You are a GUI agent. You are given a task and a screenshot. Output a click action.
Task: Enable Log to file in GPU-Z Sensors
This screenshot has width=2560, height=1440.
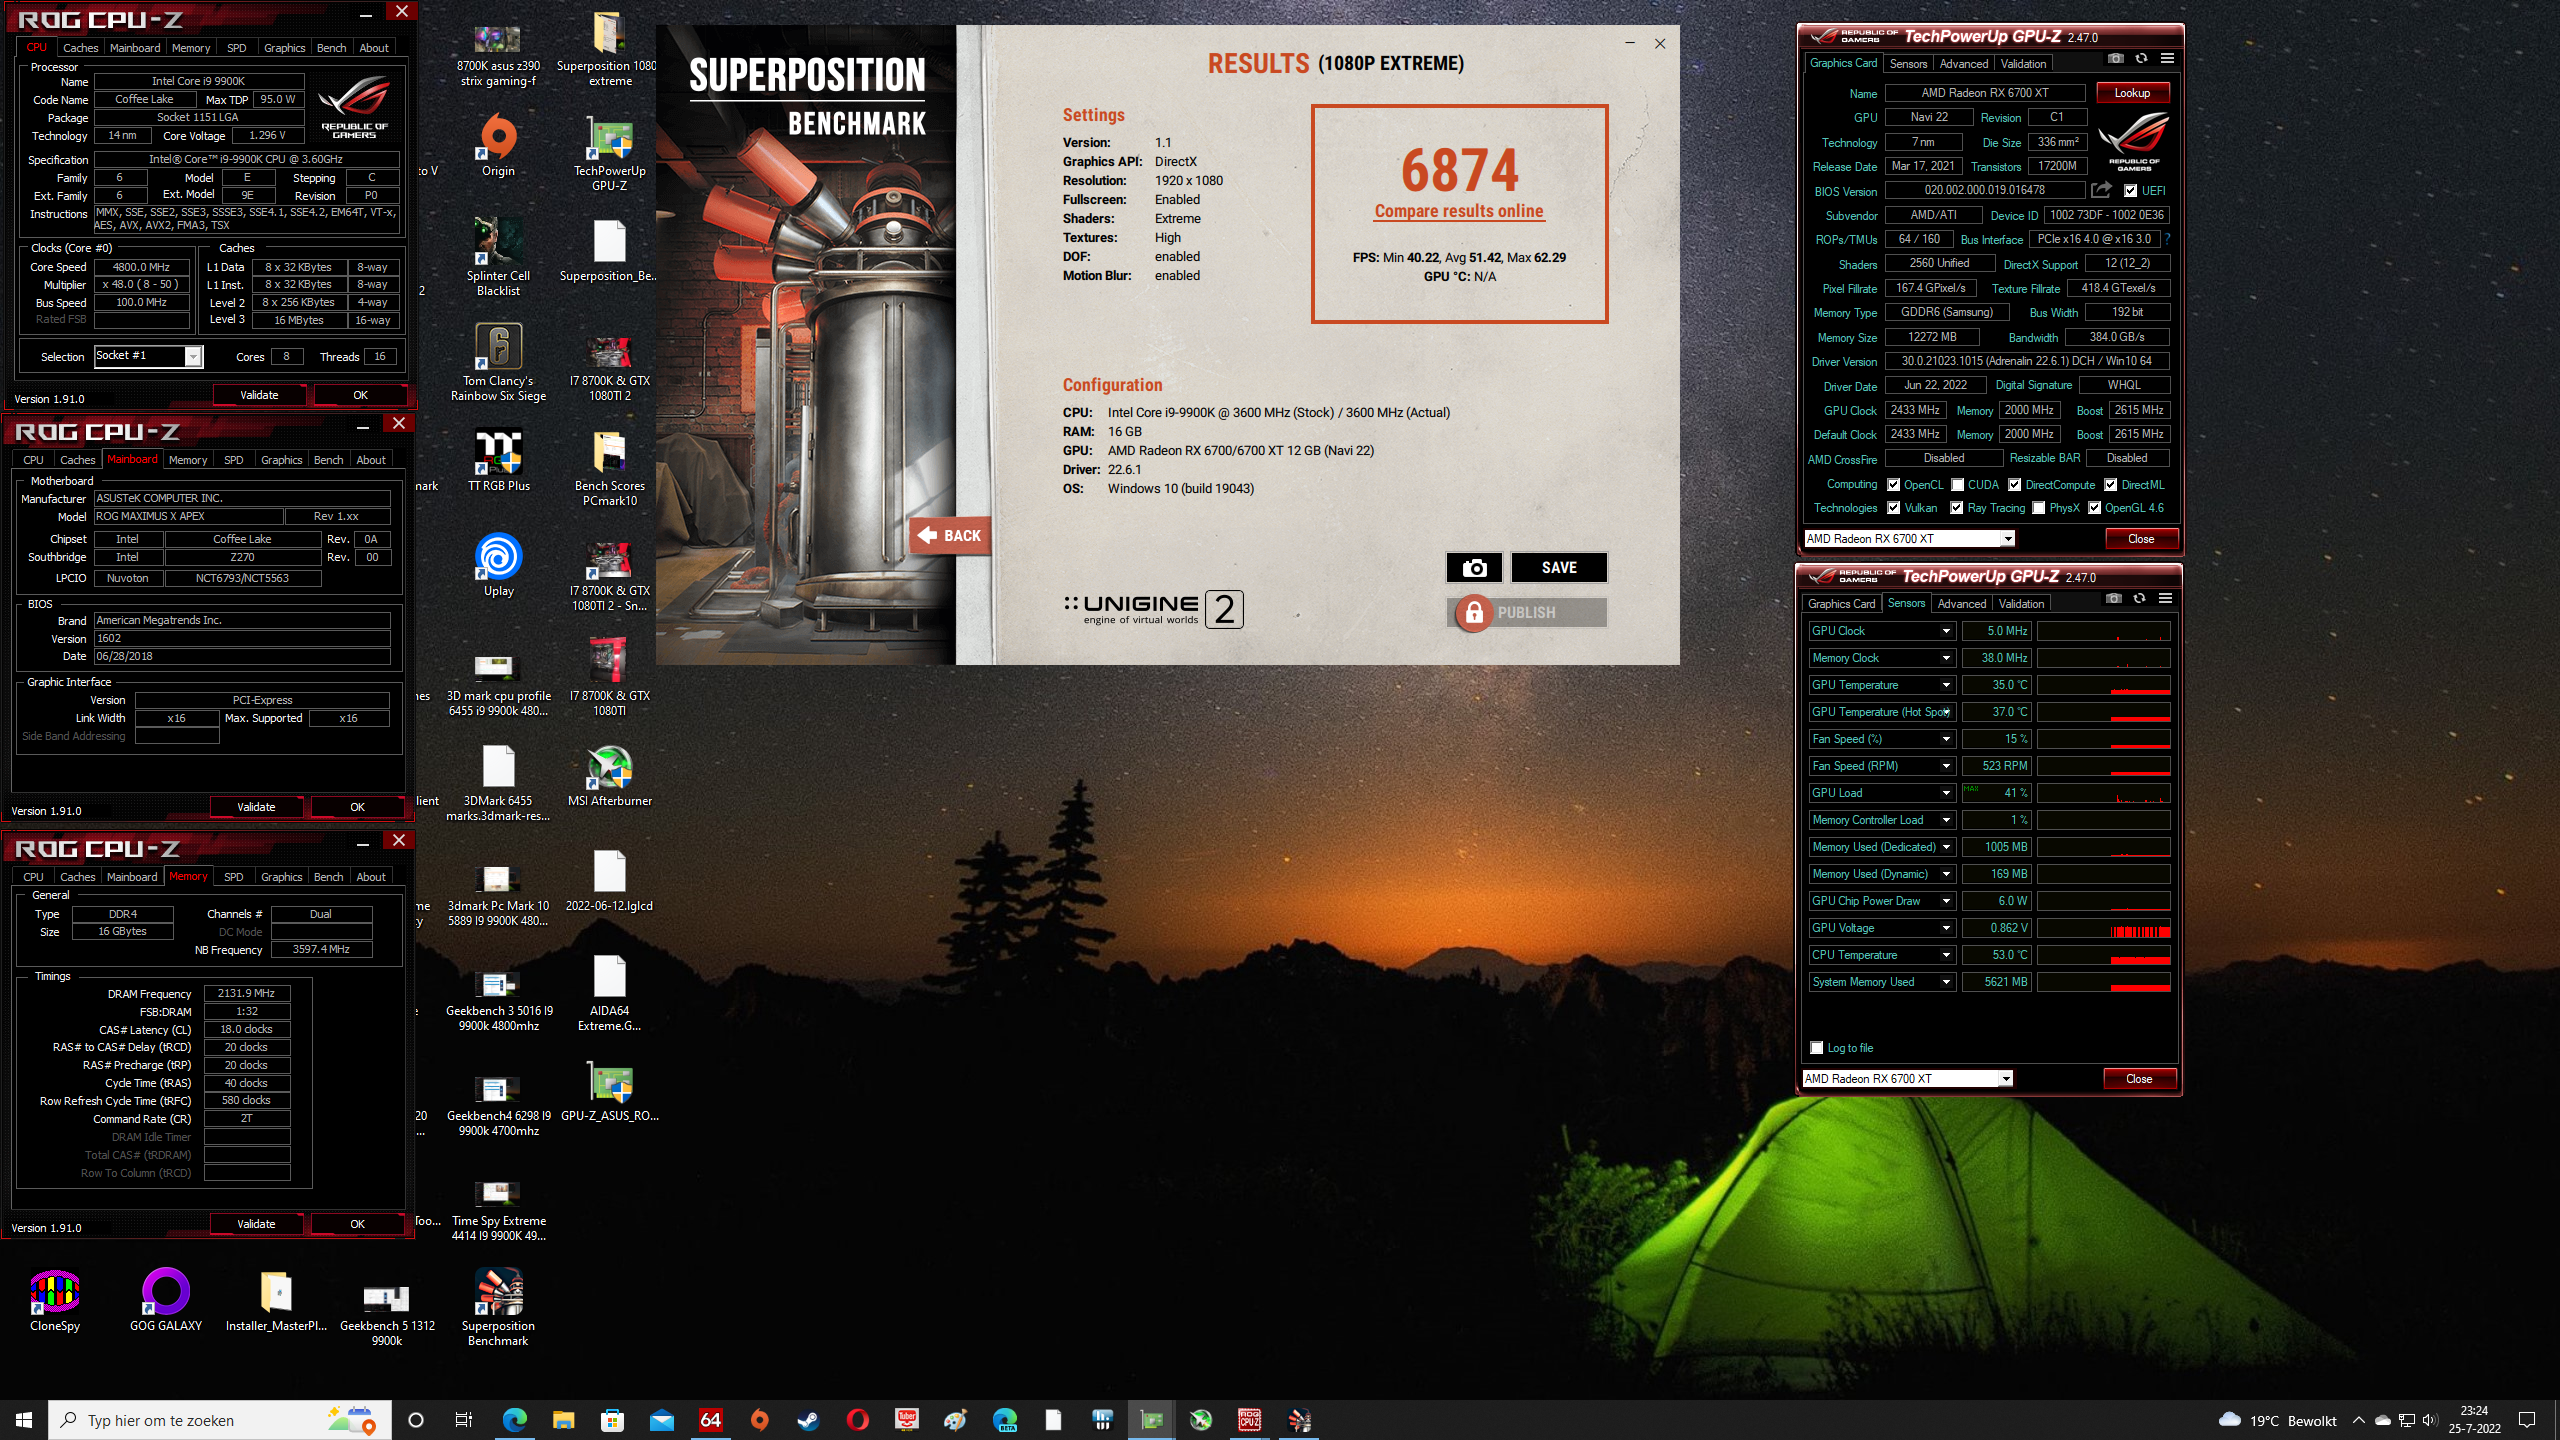tap(1817, 1048)
